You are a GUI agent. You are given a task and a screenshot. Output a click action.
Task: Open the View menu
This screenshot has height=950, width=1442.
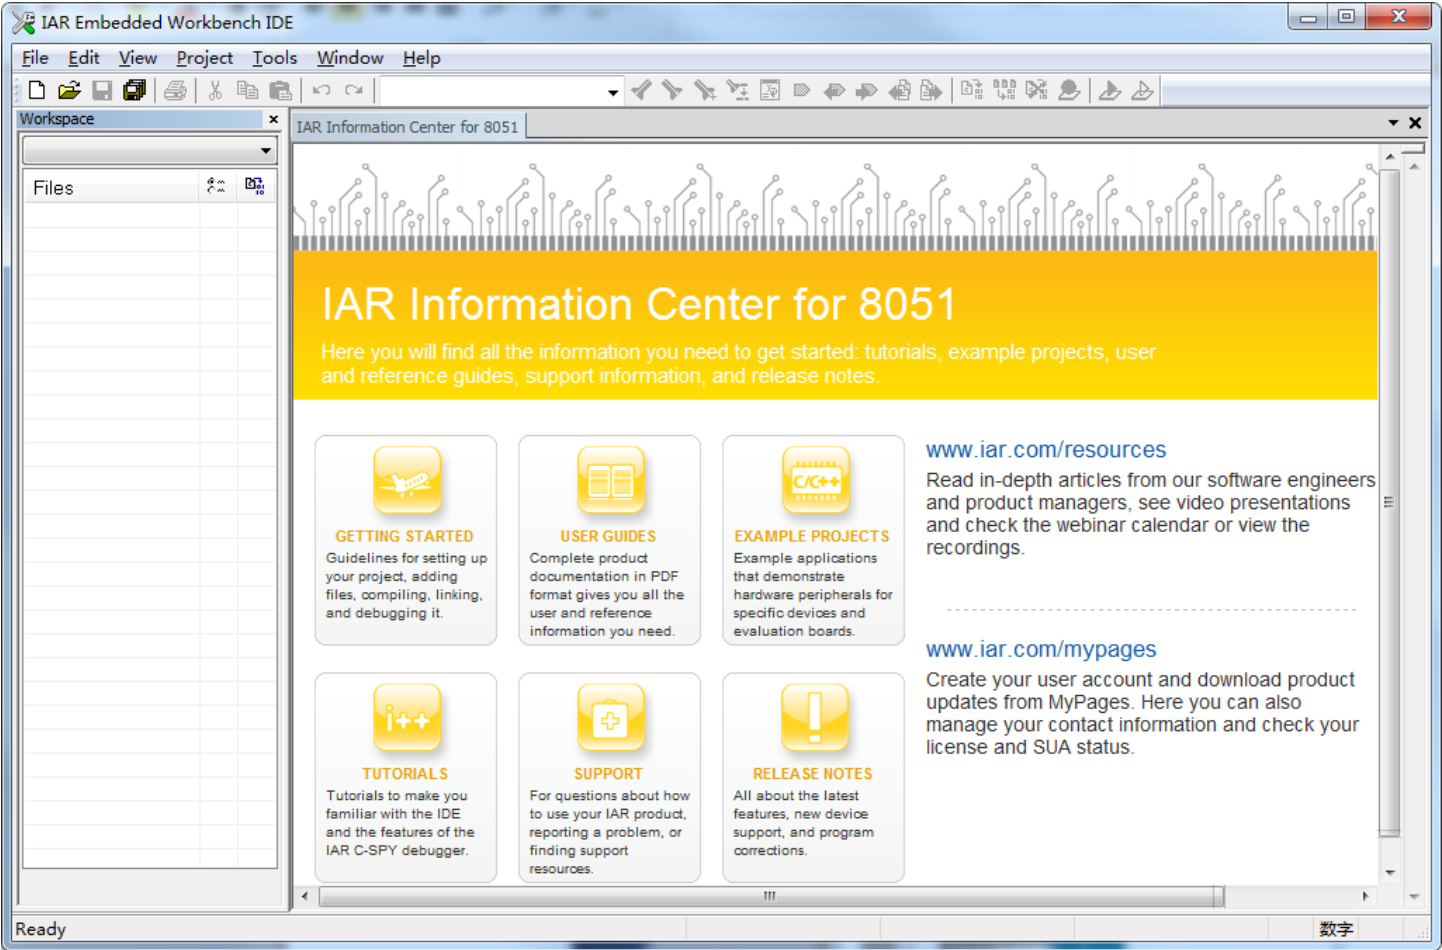(x=138, y=58)
